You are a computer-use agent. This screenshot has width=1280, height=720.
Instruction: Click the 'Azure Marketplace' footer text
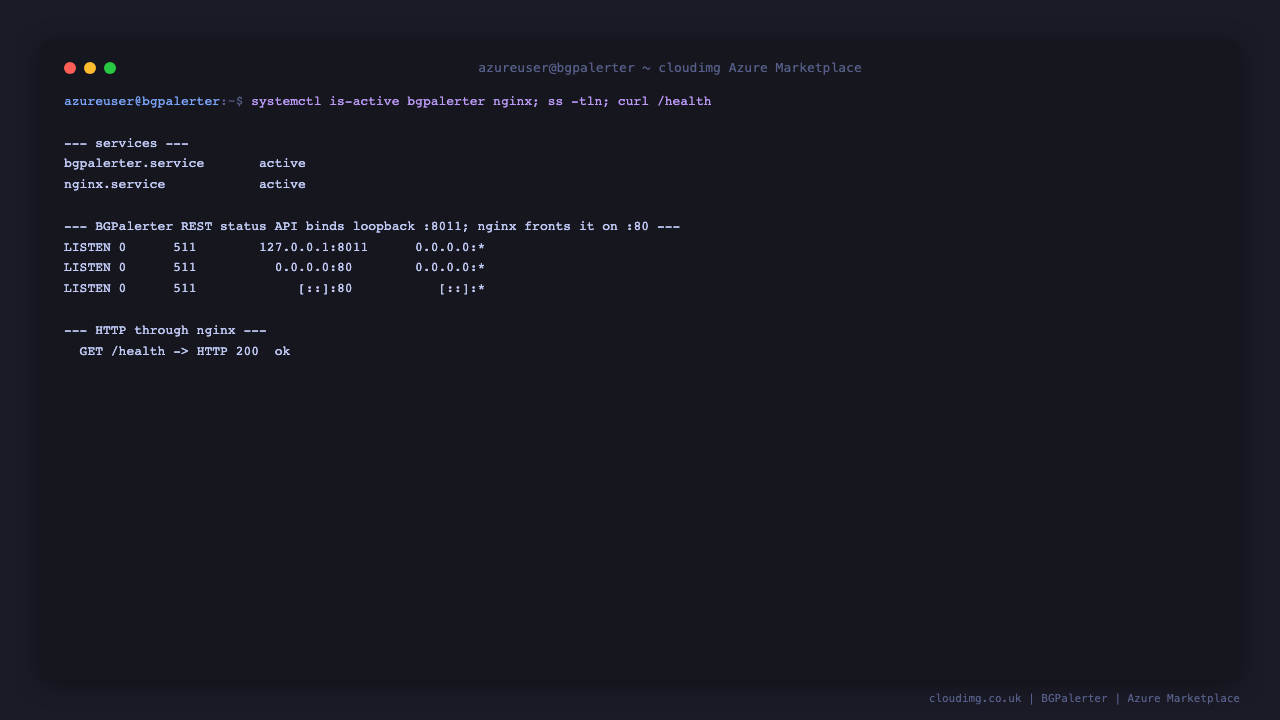(1183, 699)
